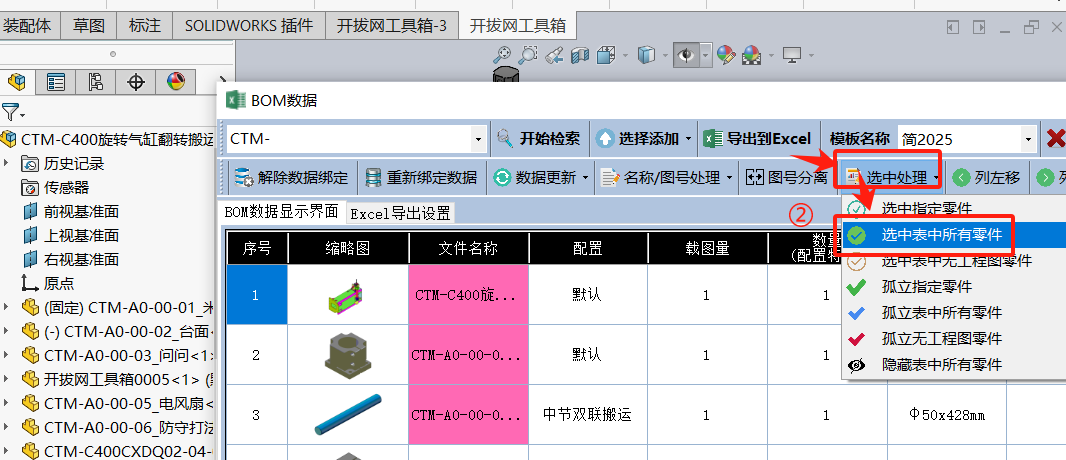Click the feature tree filter funnel
The height and width of the screenshot is (460, 1066).
[12, 112]
